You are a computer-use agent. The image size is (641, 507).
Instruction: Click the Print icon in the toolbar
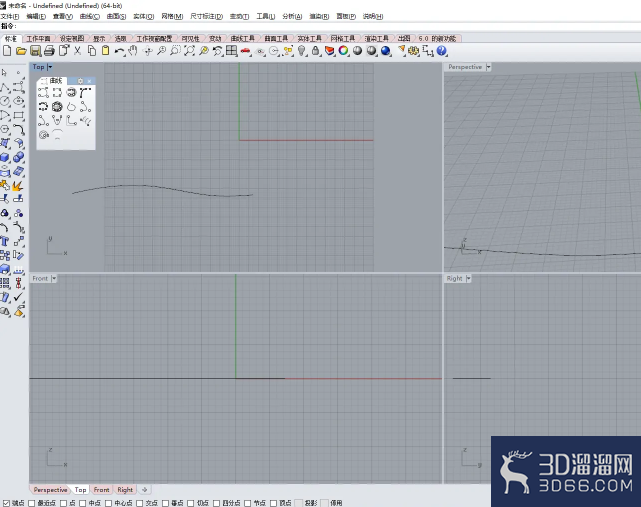(49, 51)
